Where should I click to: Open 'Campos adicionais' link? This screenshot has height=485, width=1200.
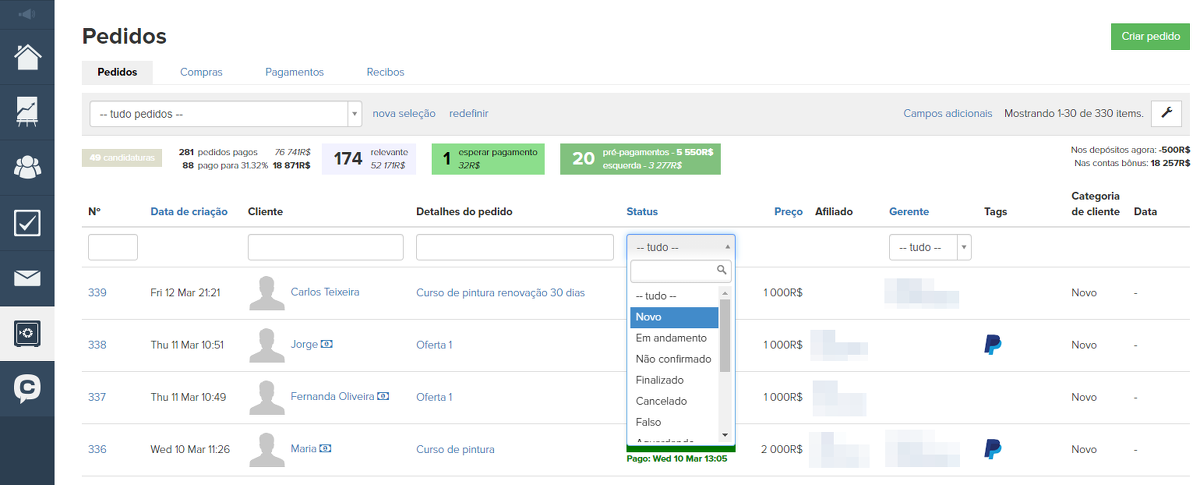coord(947,113)
